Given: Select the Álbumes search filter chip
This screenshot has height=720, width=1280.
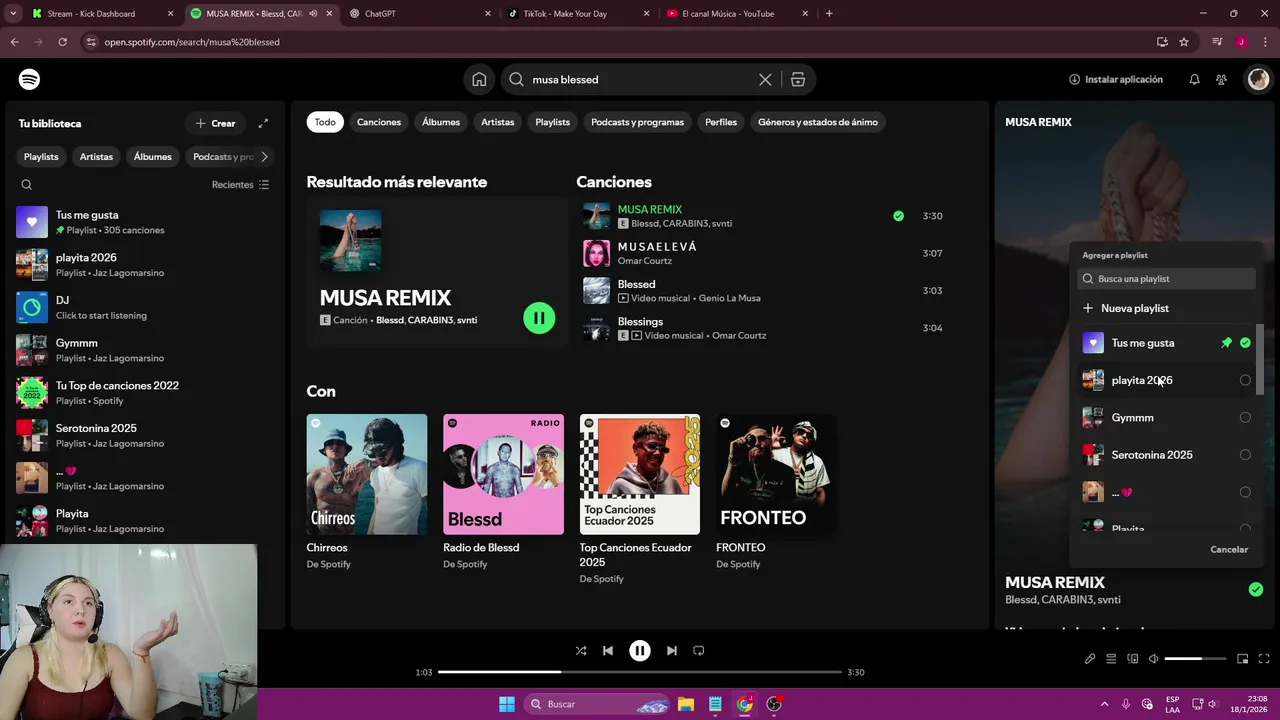Looking at the screenshot, I should point(441,122).
